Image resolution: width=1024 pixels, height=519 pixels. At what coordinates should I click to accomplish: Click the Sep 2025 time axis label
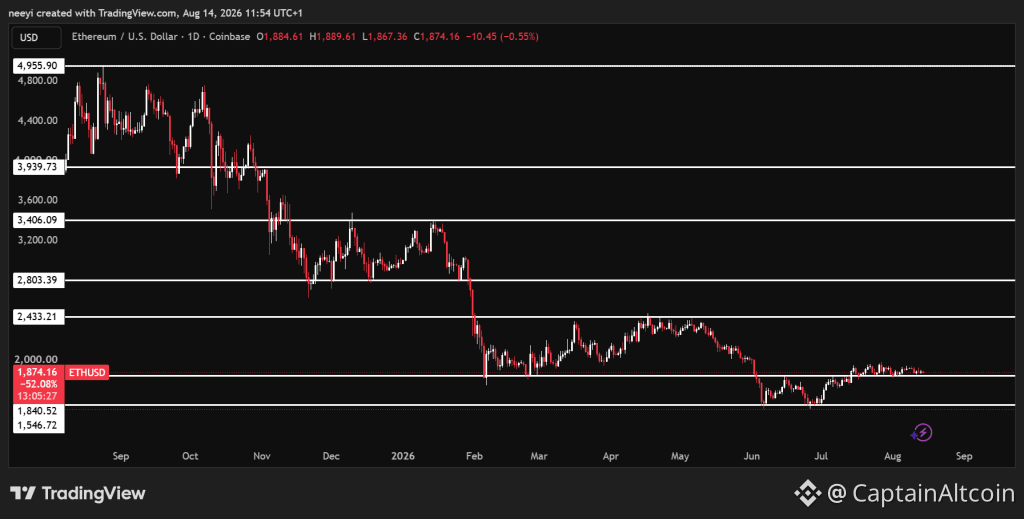tap(121, 456)
